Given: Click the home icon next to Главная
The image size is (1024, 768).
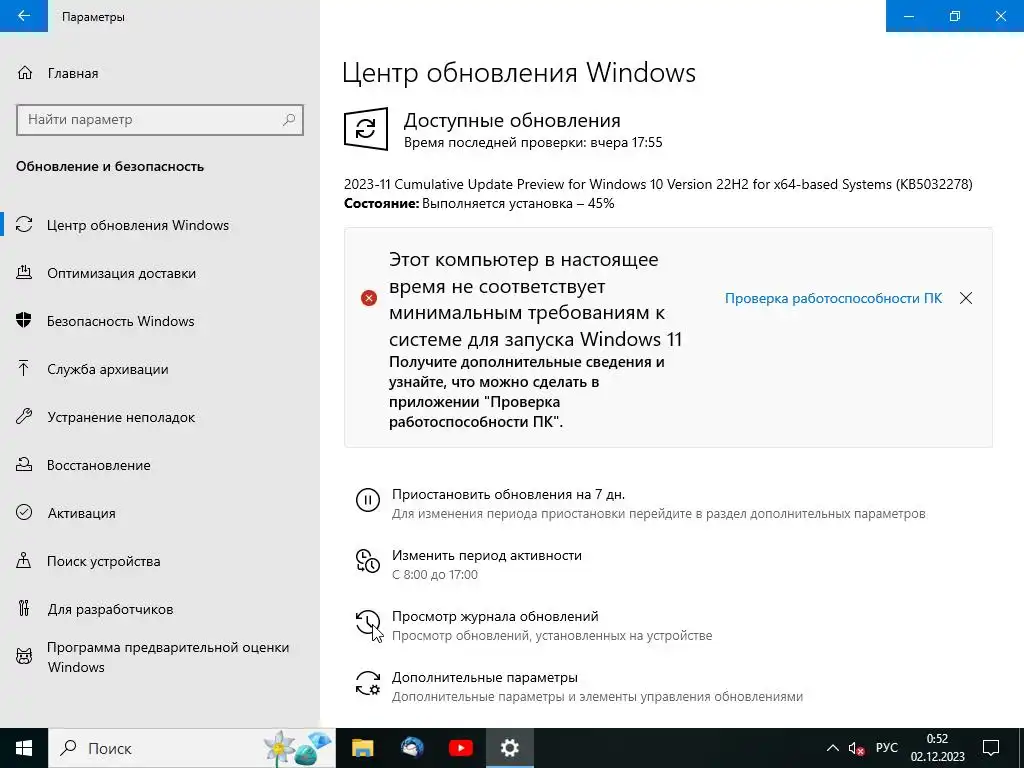Looking at the screenshot, I should point(25,73).
